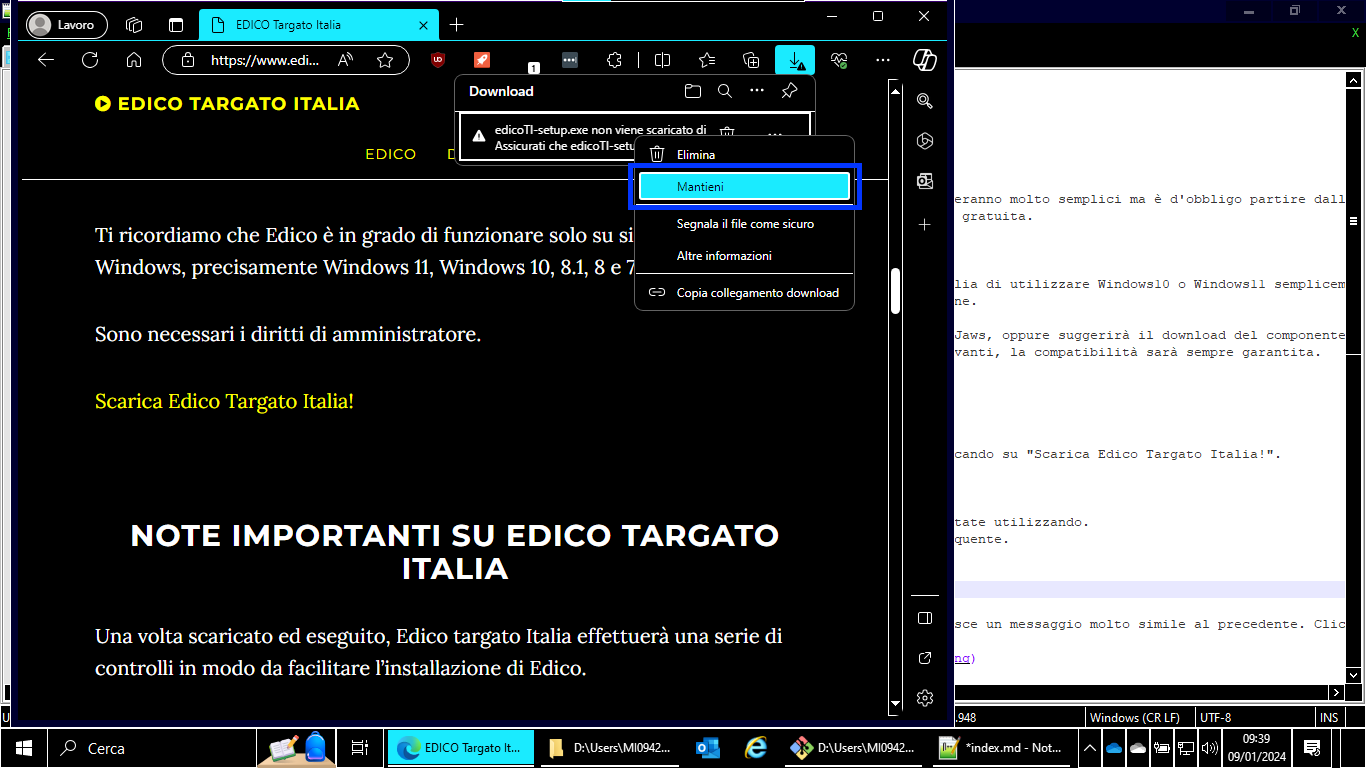Open Altre informazioni menu entry
The image size is (1366, 768).
coord(744,256)
